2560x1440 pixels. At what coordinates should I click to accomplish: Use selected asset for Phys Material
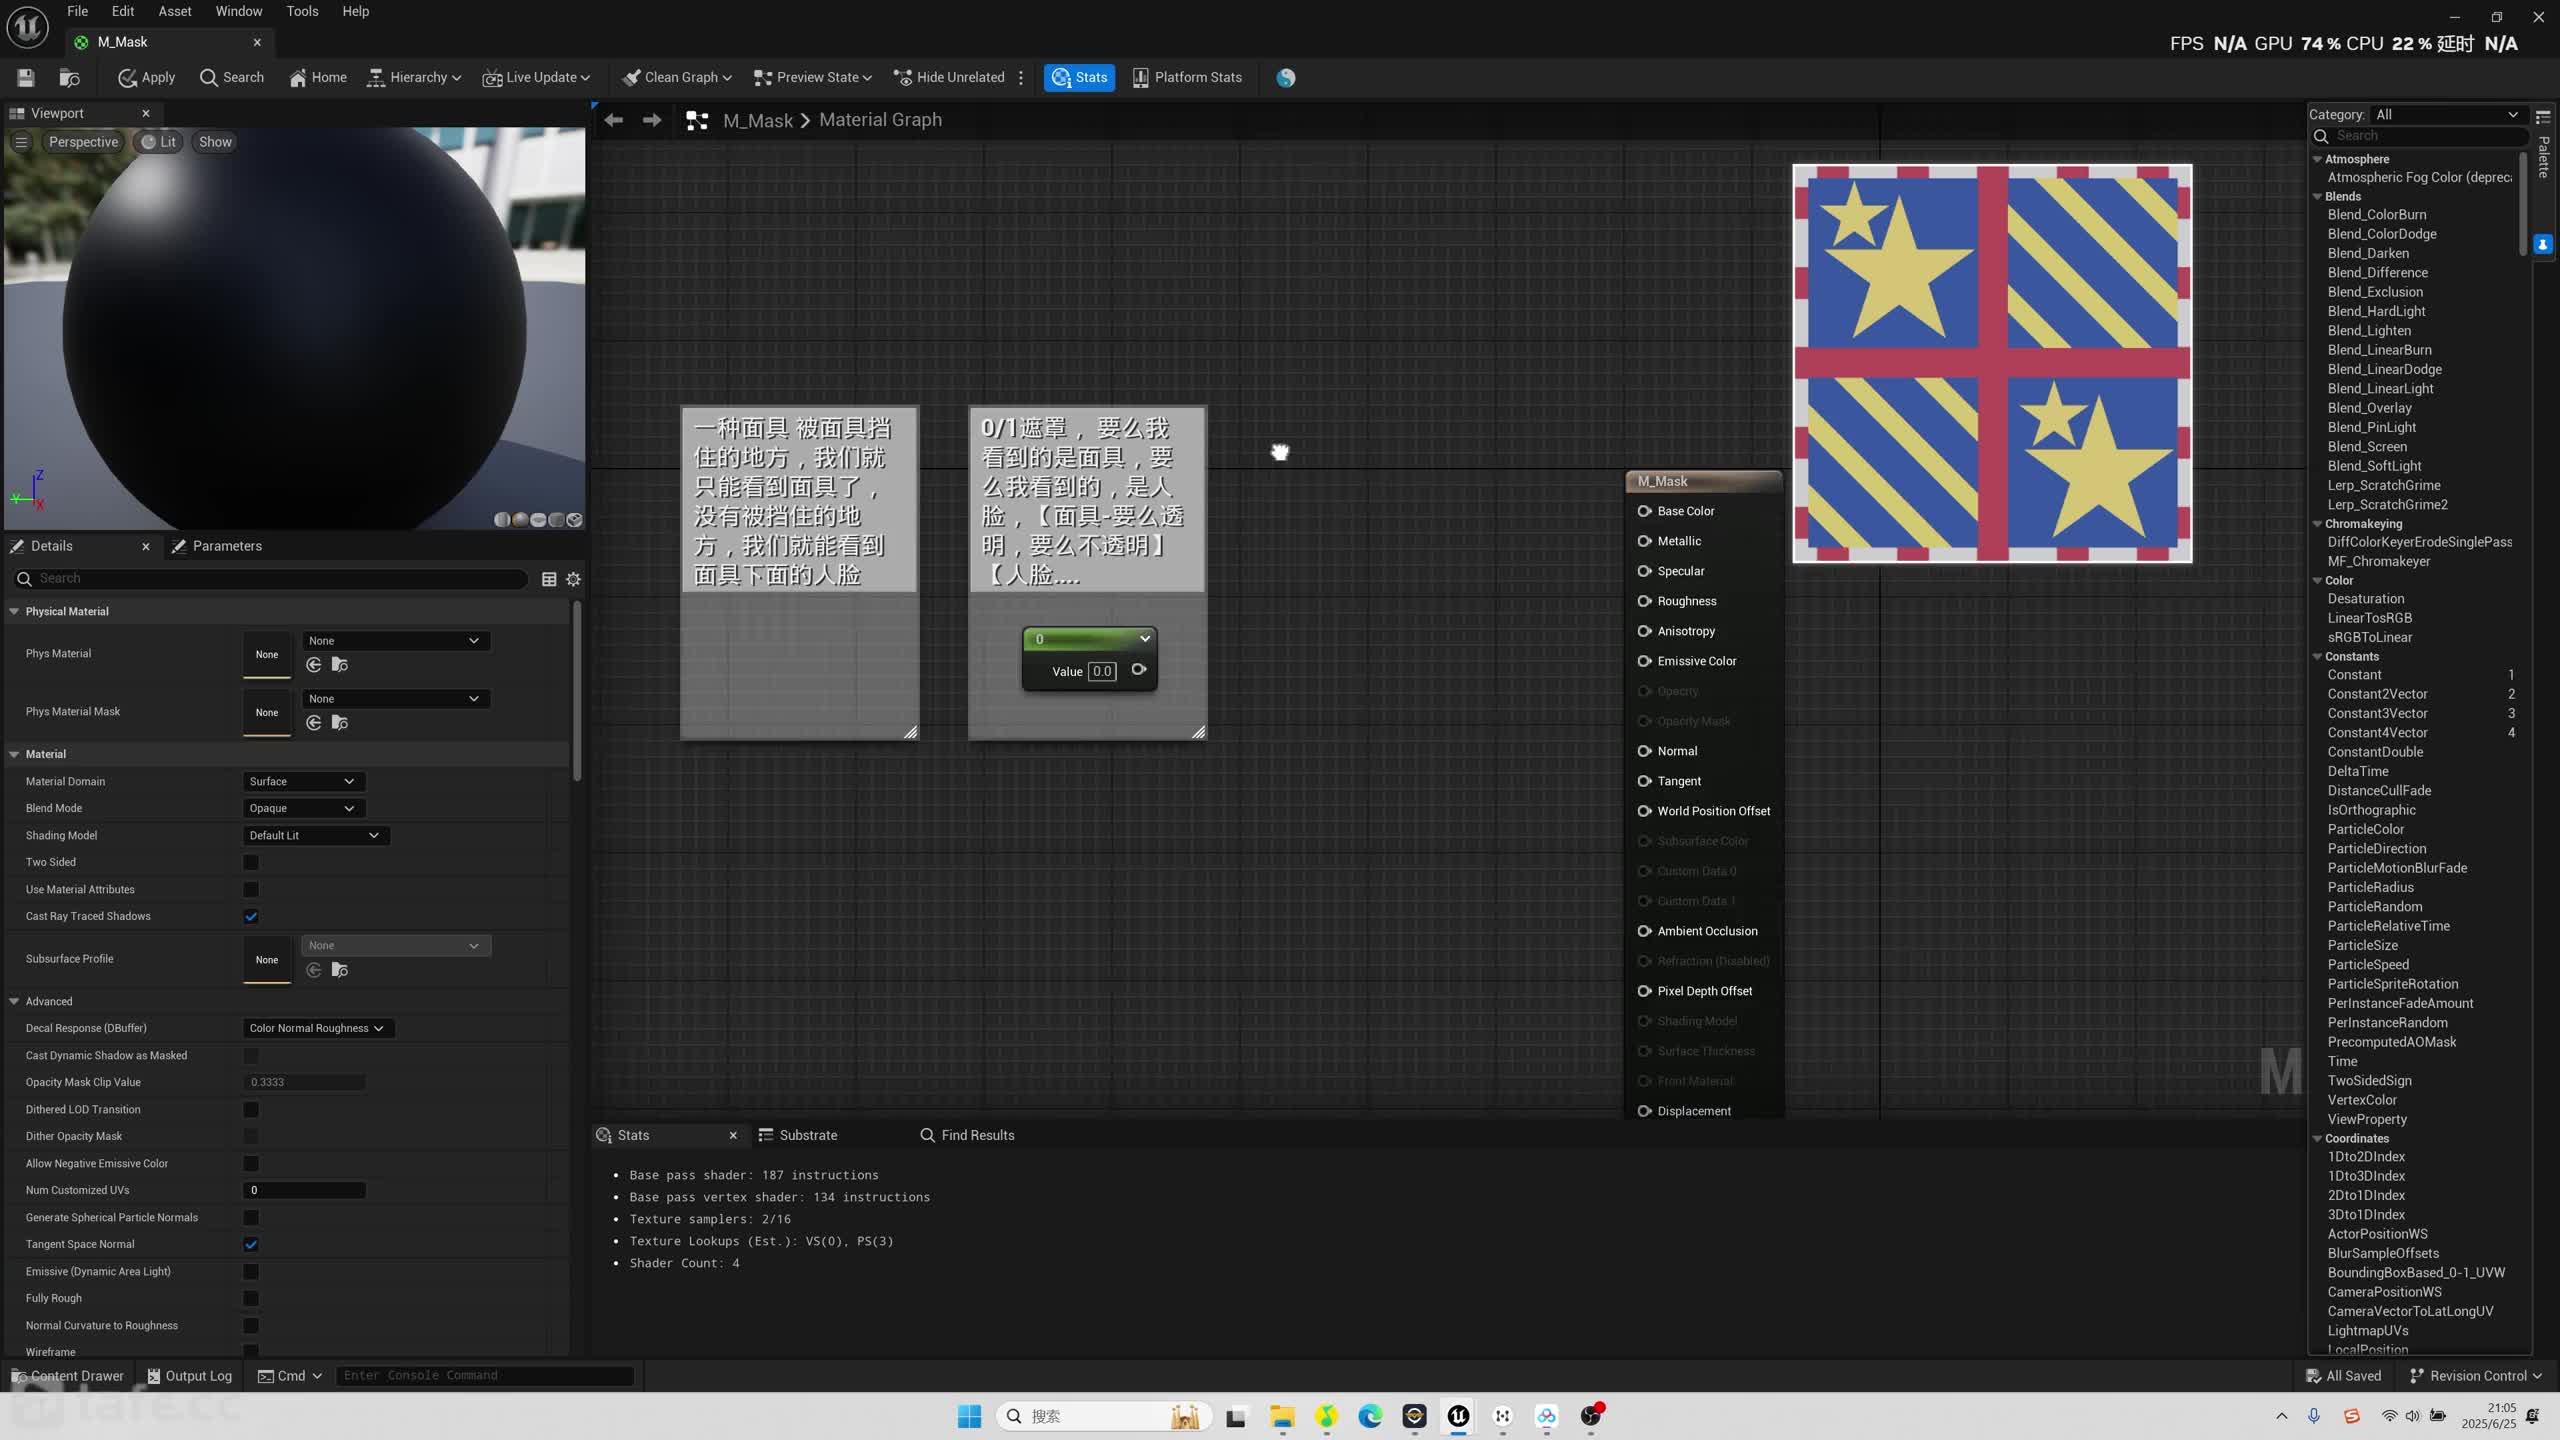(x=314, y=665)
